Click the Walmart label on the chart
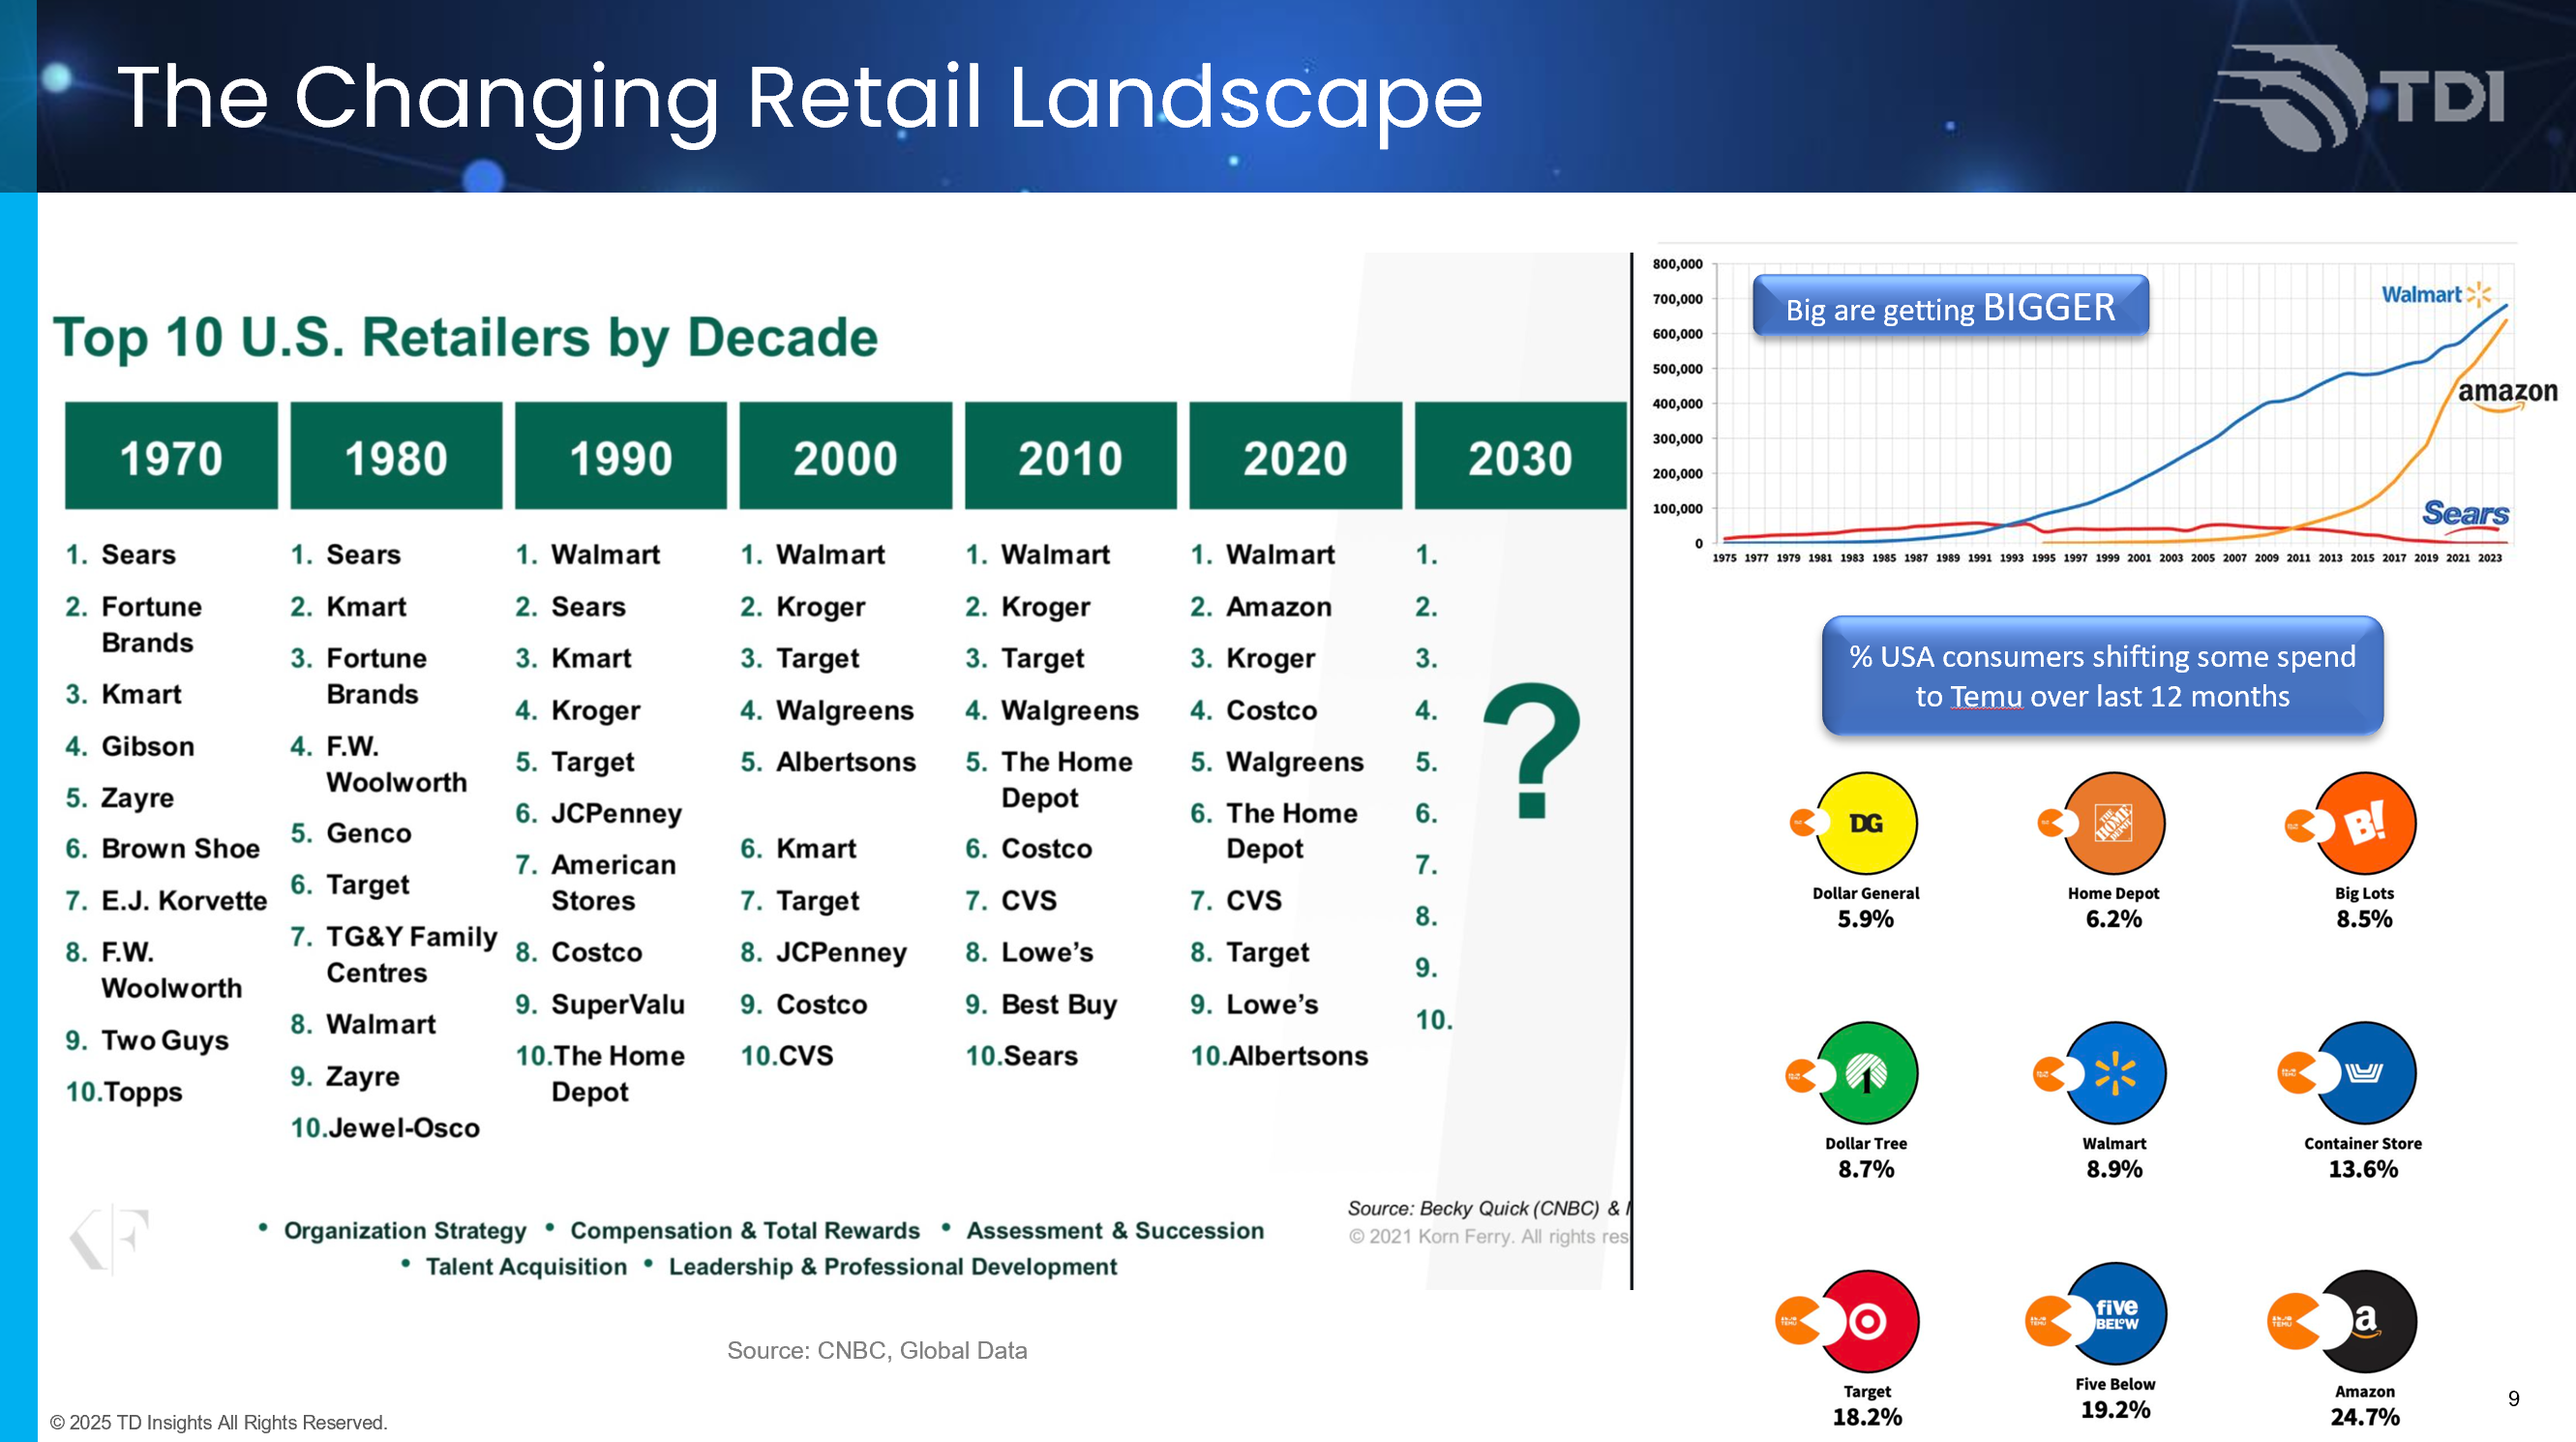Screen dimensions: 2576x1442 [2436, 294]
